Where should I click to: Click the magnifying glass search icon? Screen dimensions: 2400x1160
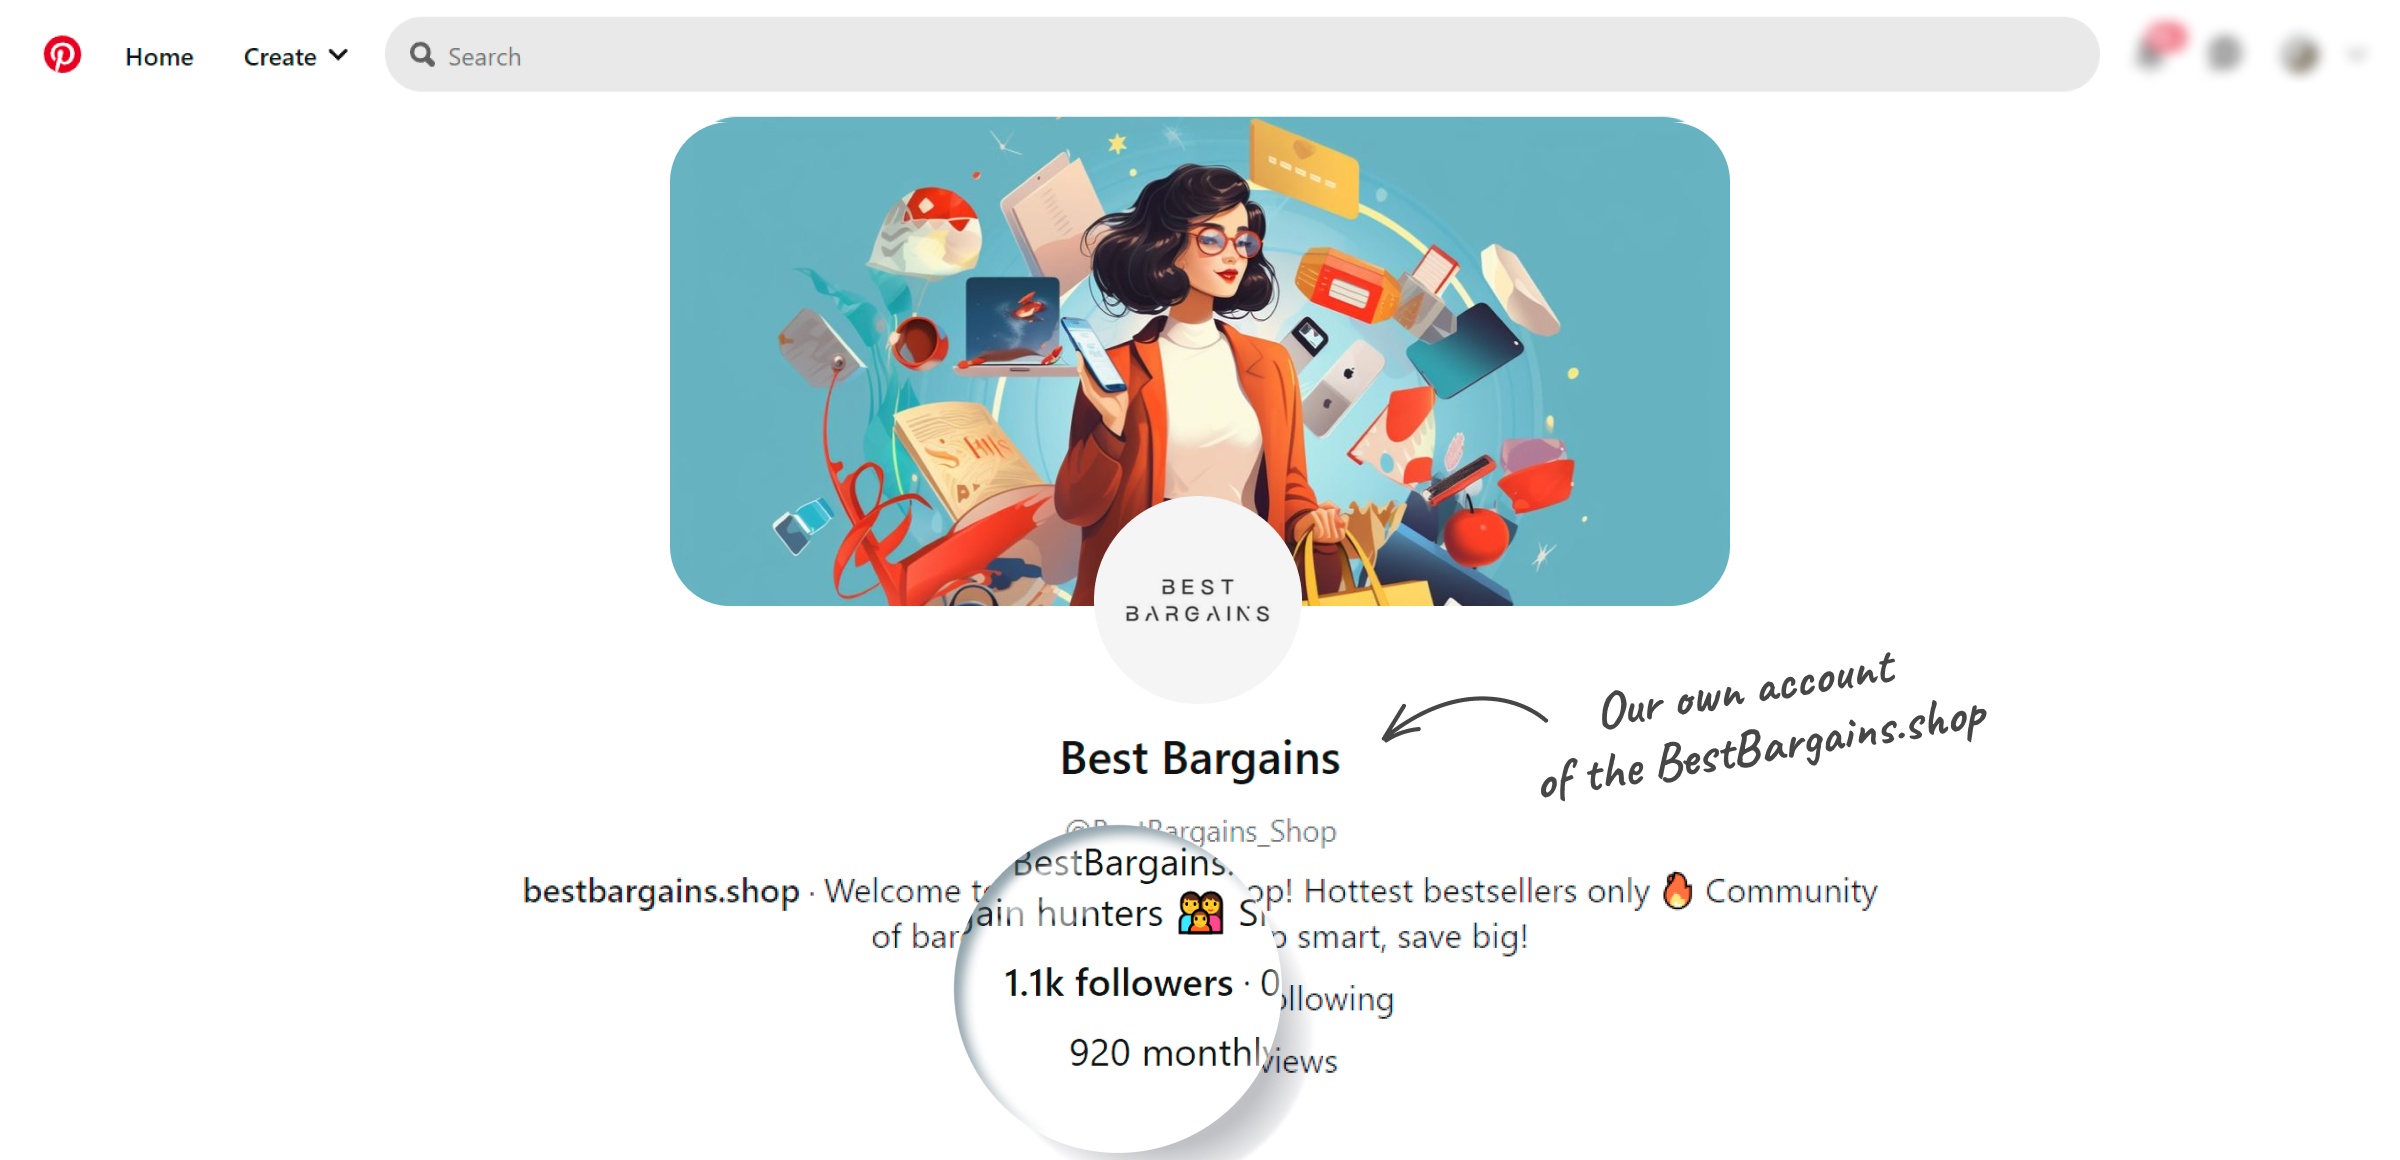422,55
